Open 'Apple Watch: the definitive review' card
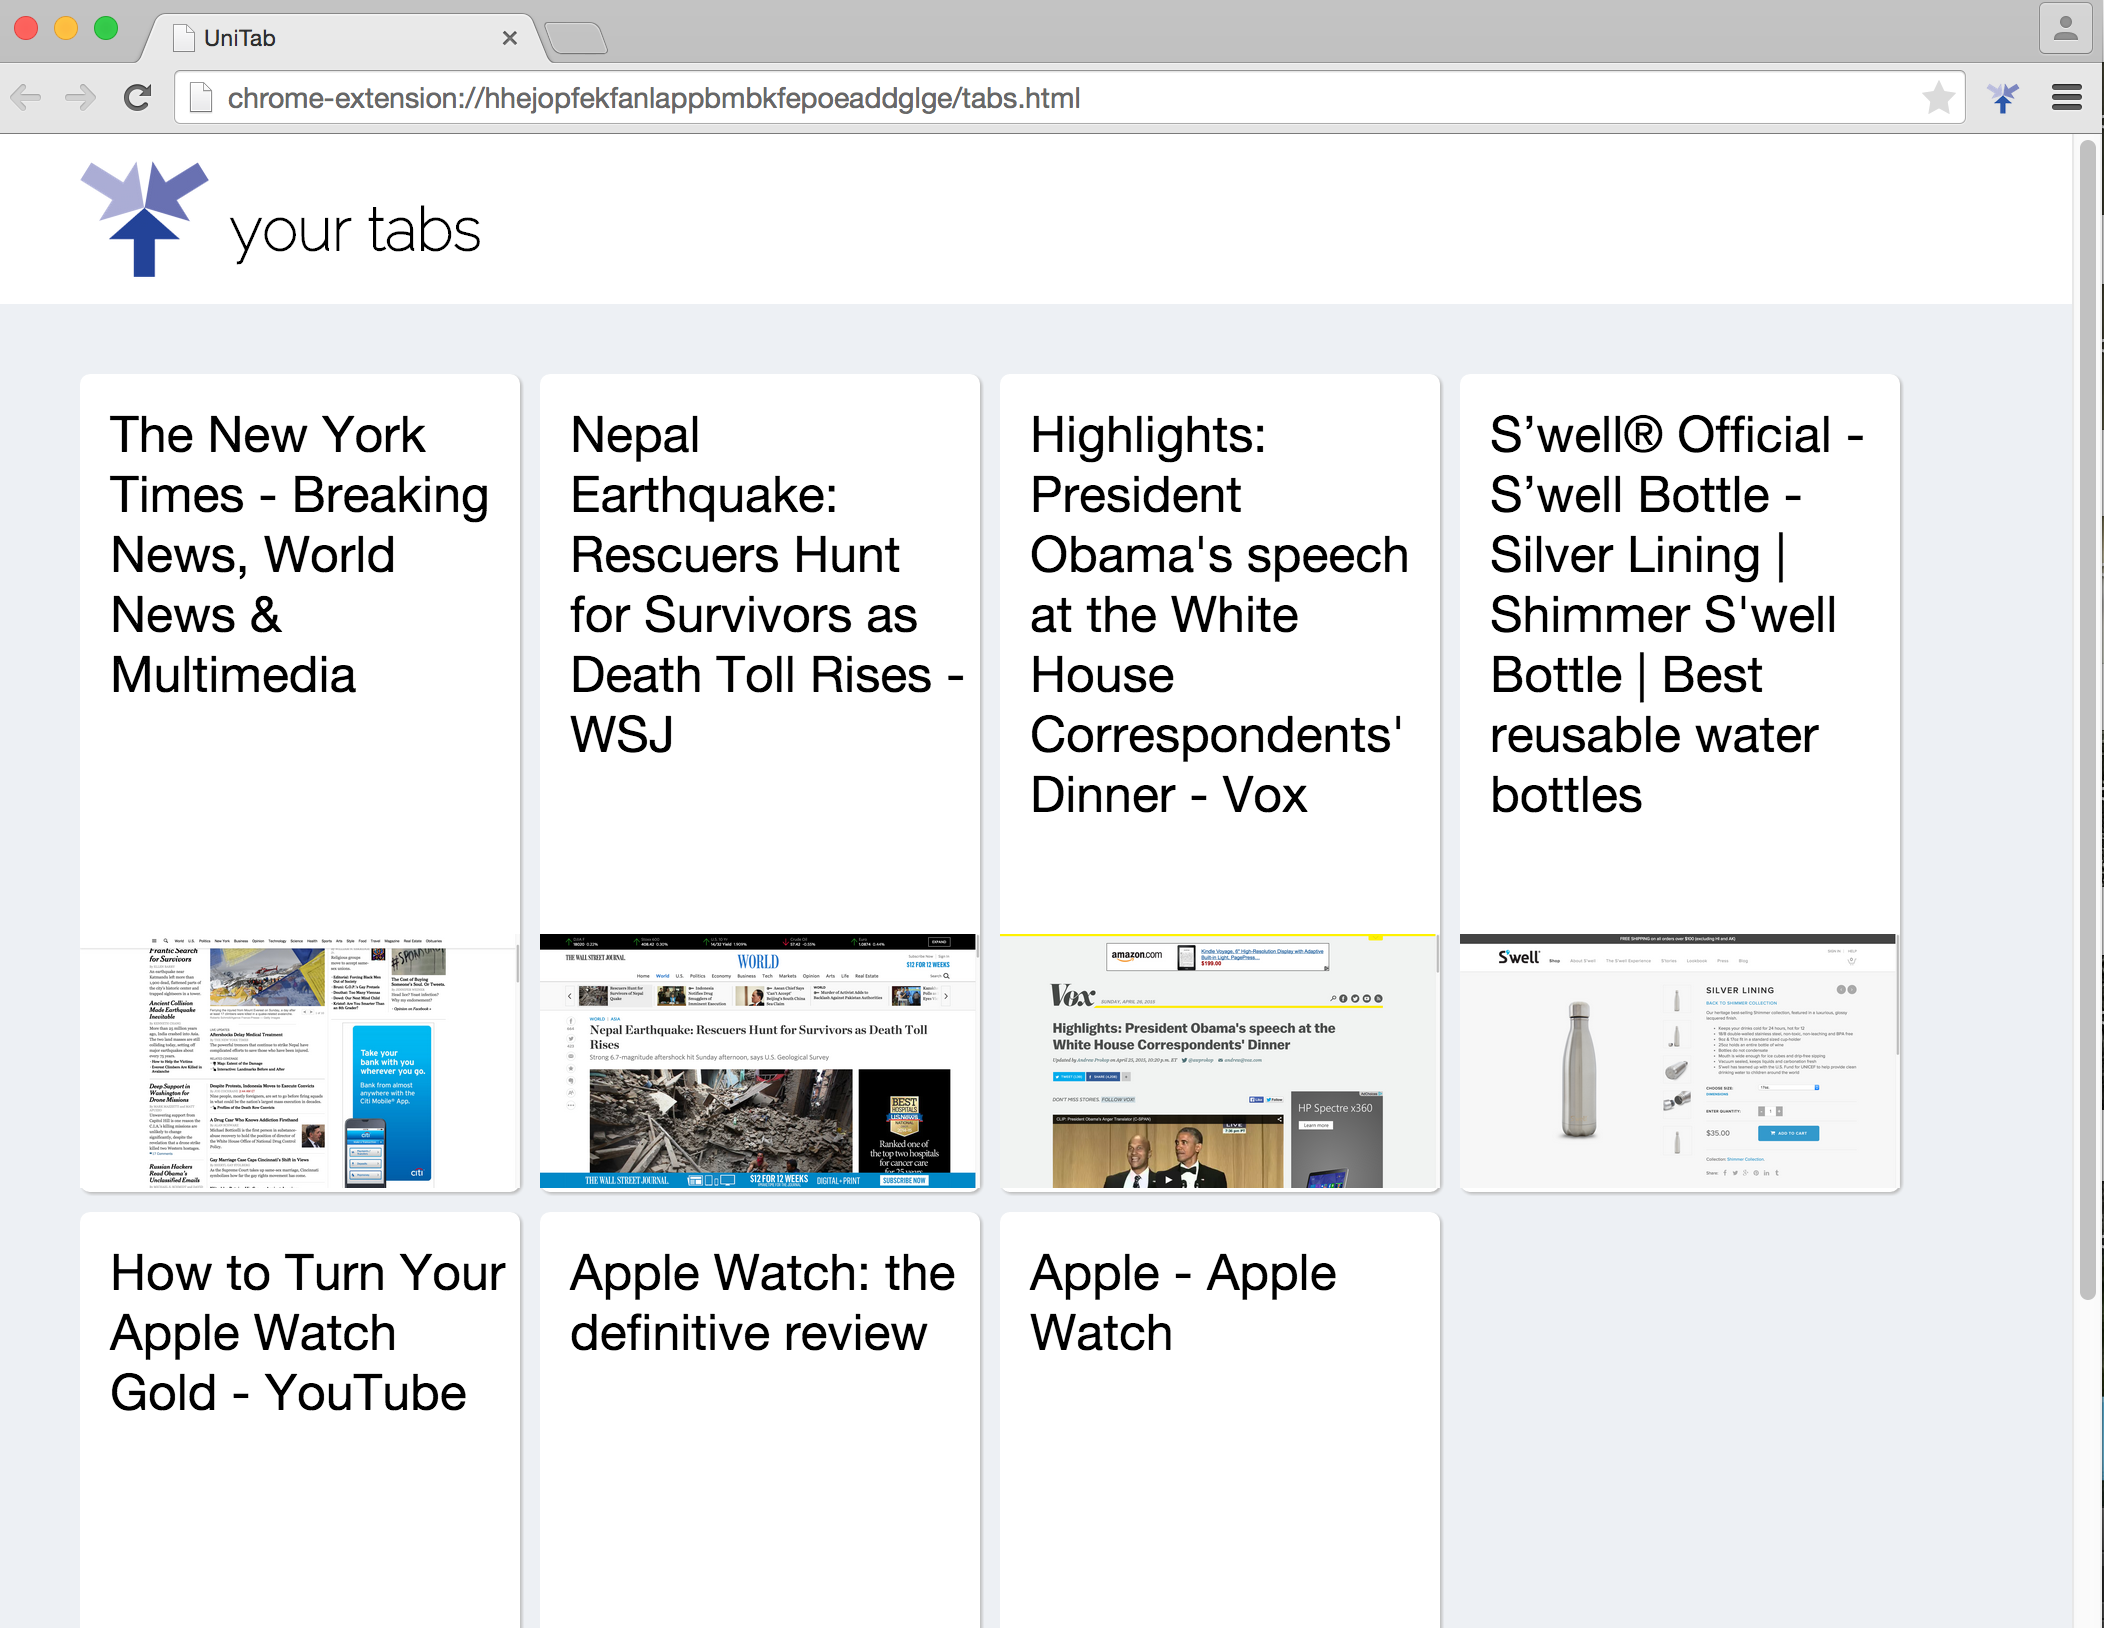Screen dimensions: 2104x1628 (762, 1303)
